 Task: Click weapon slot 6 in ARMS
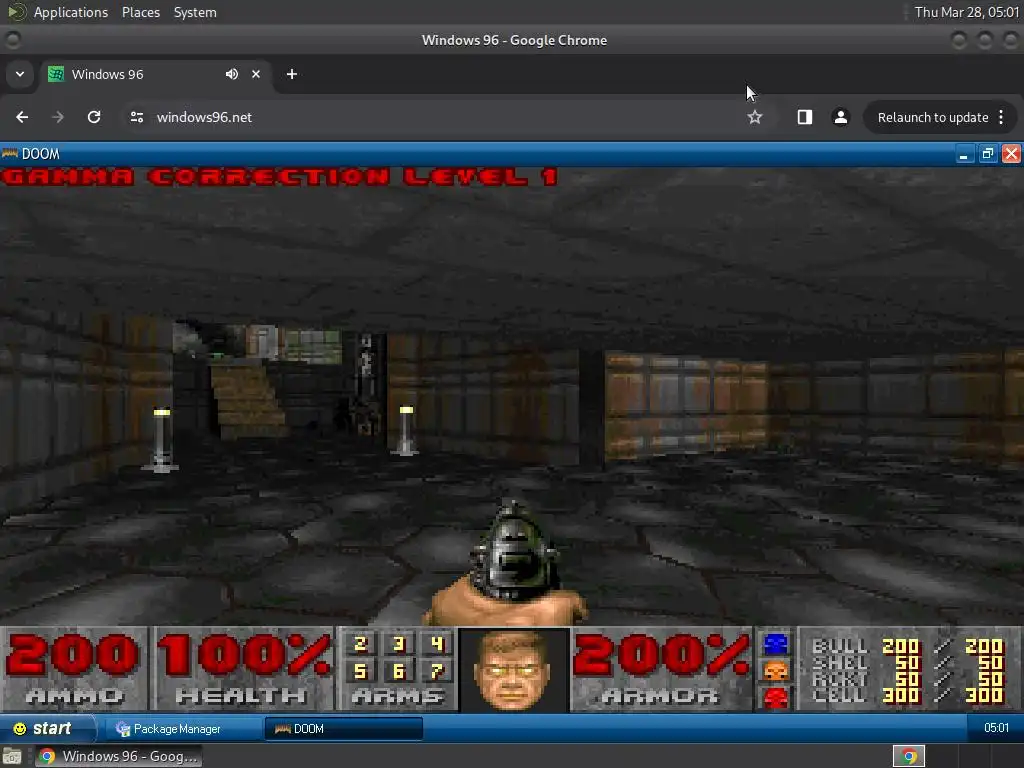398,671
